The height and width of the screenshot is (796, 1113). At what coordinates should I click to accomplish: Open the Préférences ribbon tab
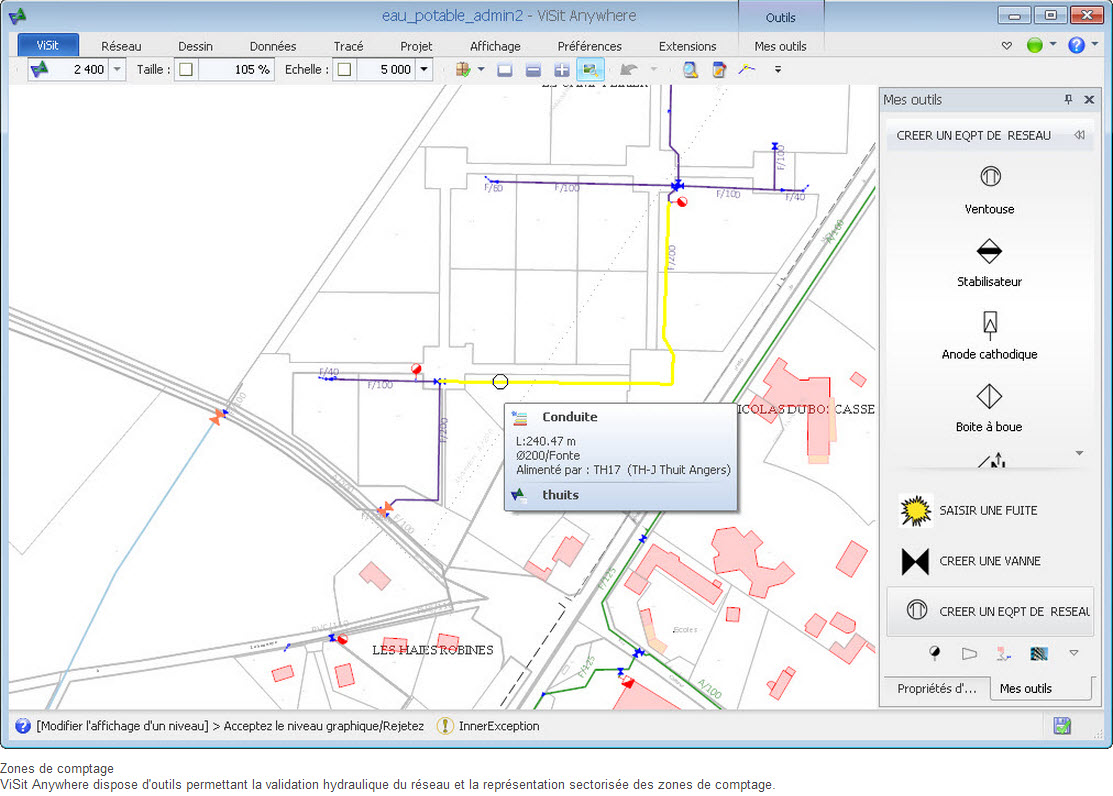click(x=589, y=46)
